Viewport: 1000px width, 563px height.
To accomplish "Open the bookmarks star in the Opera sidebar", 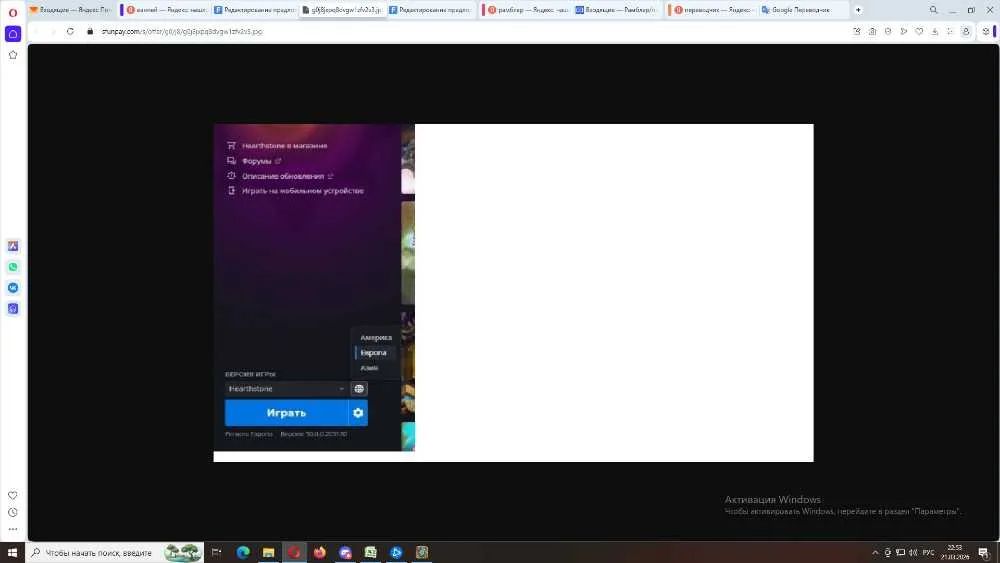I will [13, 55].
